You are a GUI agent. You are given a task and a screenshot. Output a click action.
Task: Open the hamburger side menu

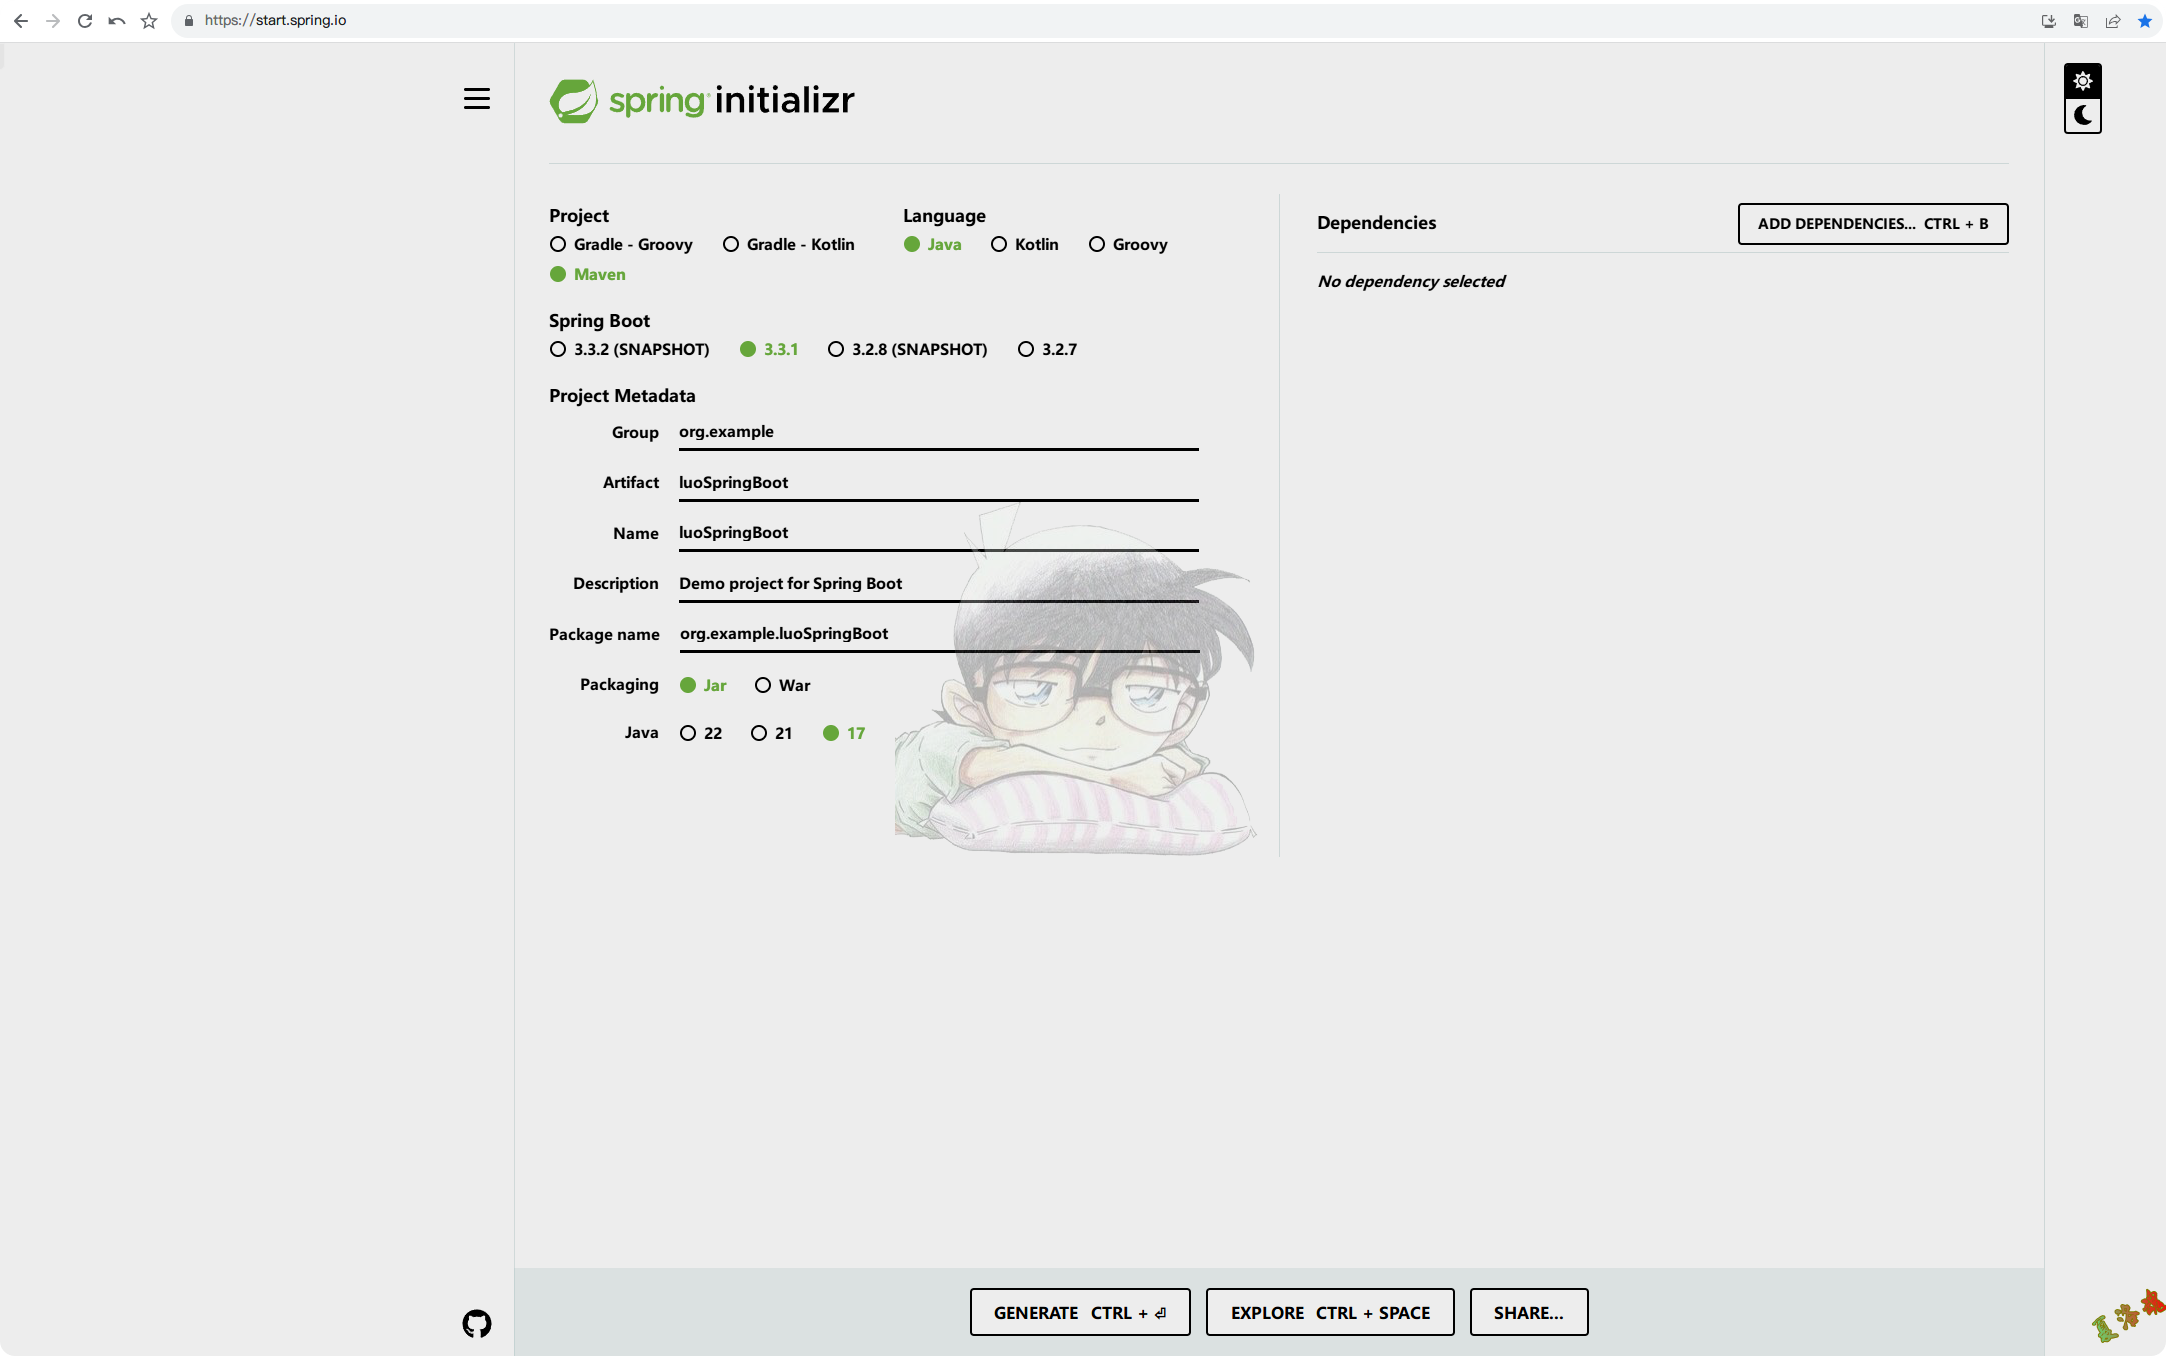tap(477, 99)
